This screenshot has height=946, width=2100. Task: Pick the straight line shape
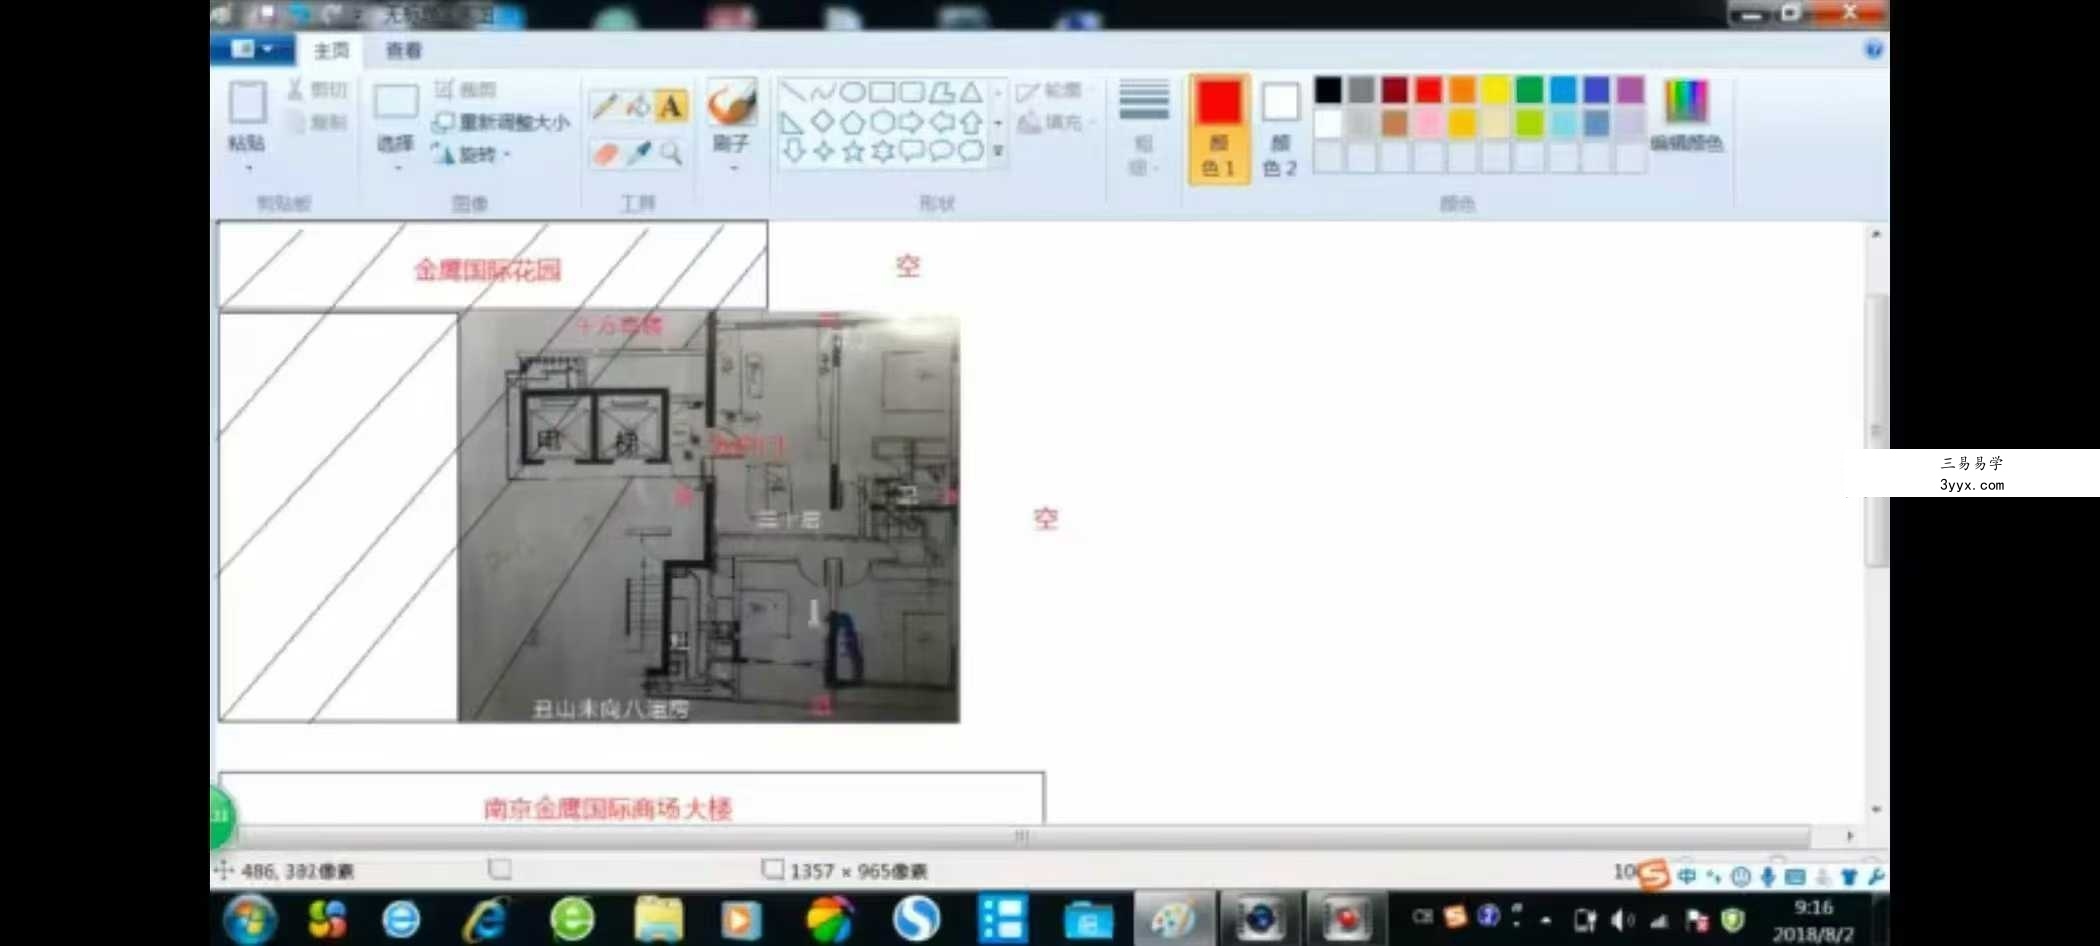point(792,92)
